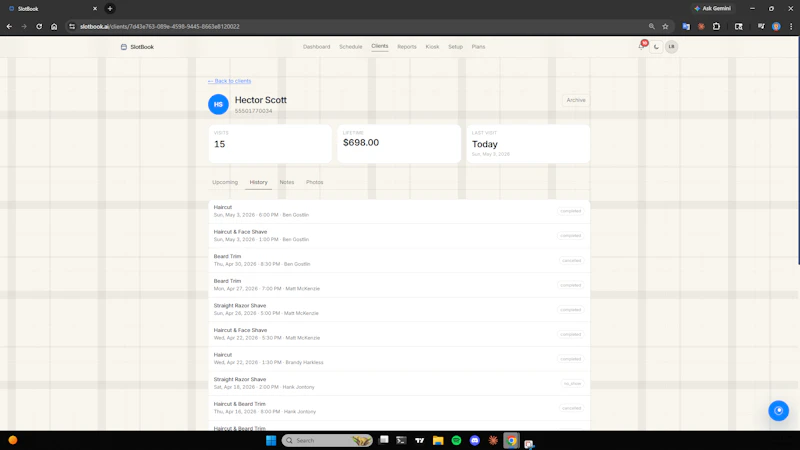Open Spotify from the taskbar
This screenshot has height=450, width=800.
pyautogui.click(x=456, y=440)
